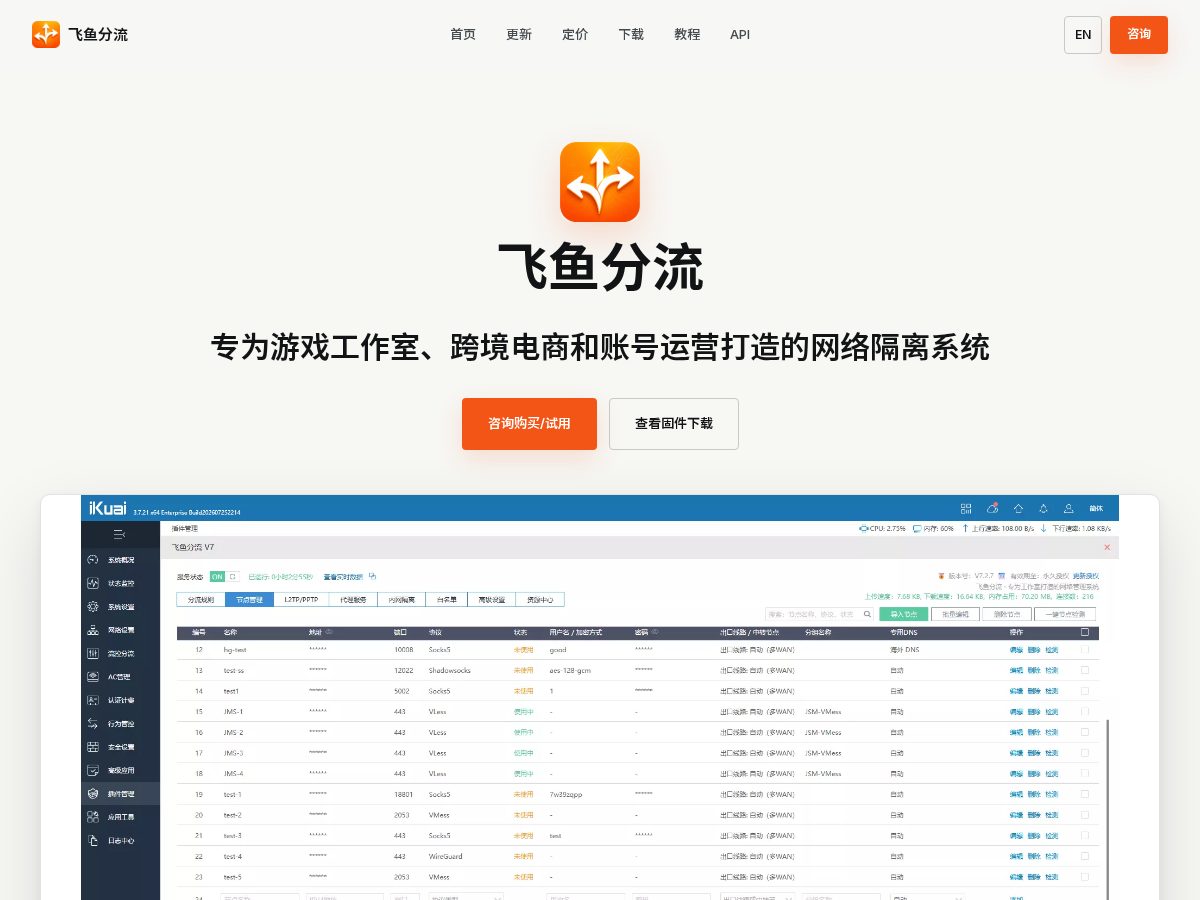Click the 咨询购买/试用 button
Image resolution: width=1200 pixels, height=900 pixels.
click(529, 424)
